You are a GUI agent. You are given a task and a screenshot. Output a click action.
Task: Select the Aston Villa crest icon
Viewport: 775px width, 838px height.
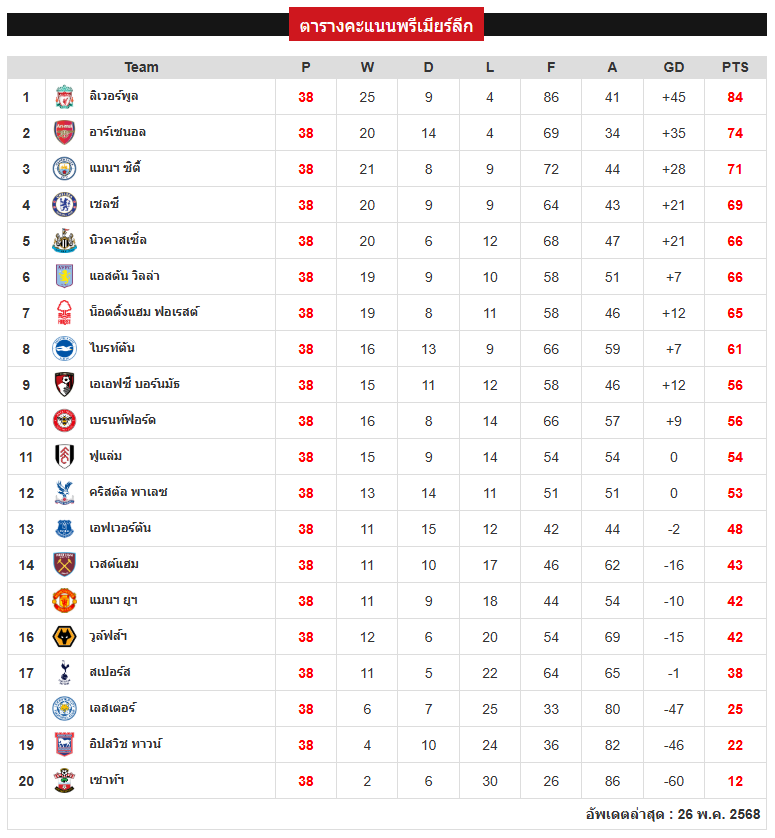[x=64, y=277]
